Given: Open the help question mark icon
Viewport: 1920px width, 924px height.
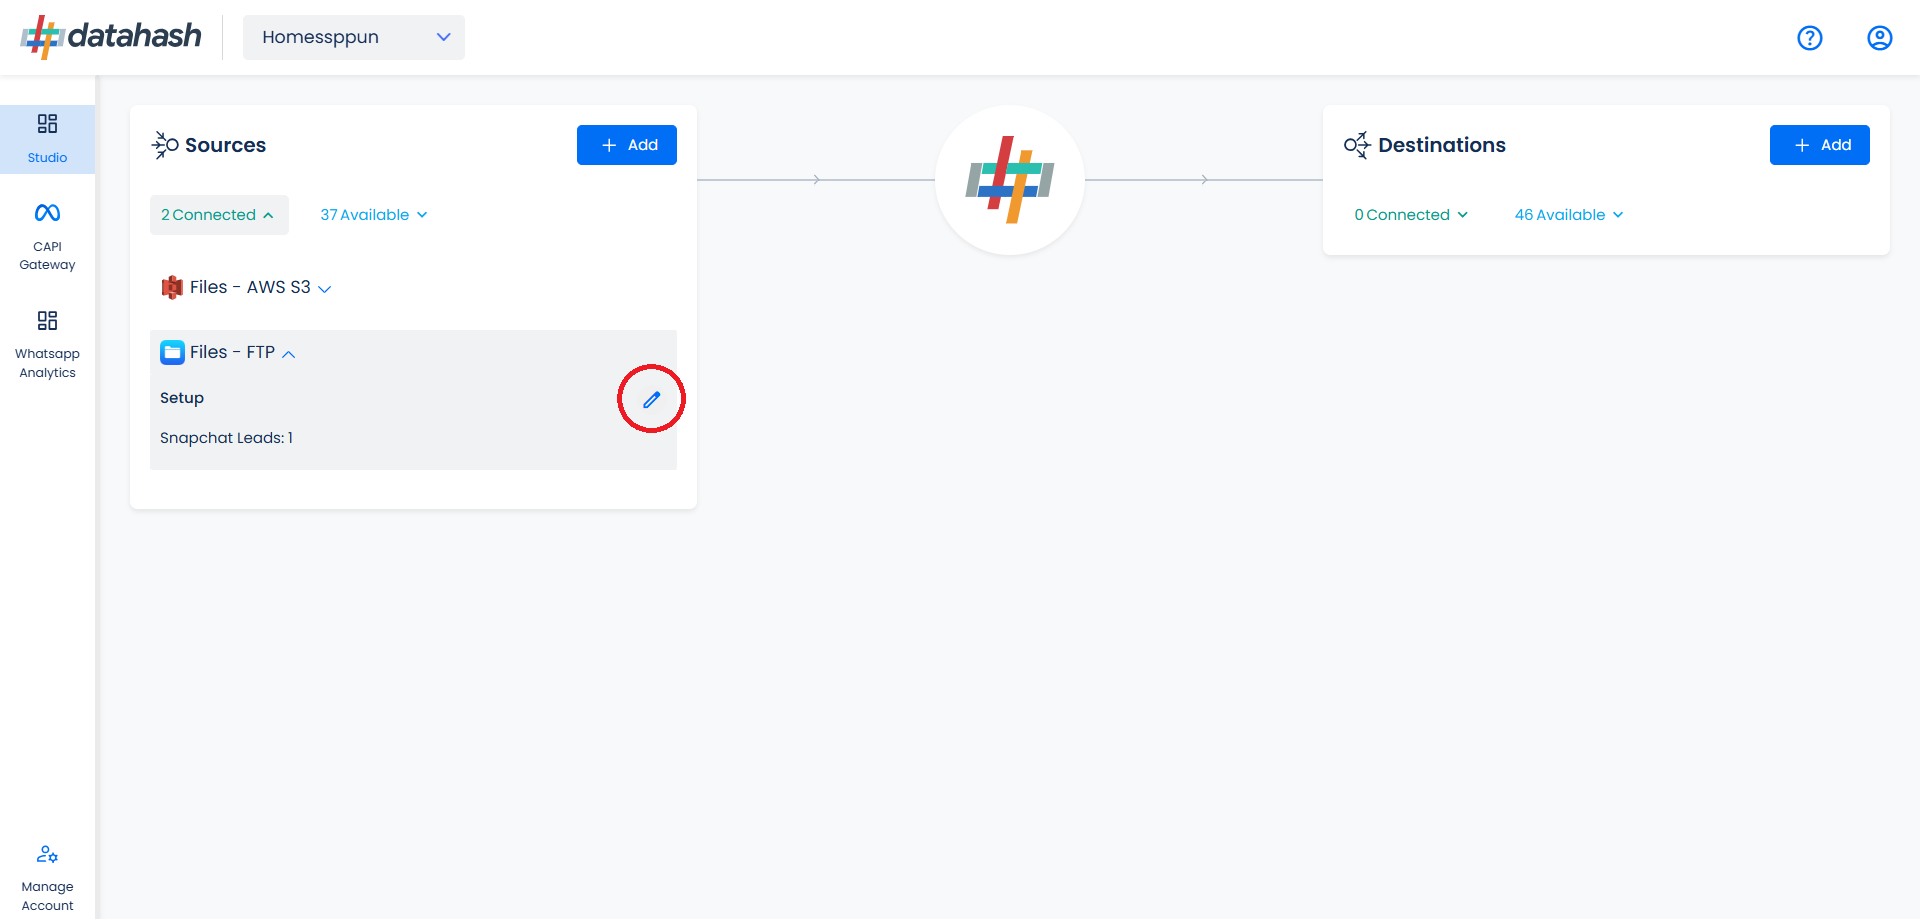Looking at the screenshot, I should pos(1809,38).
